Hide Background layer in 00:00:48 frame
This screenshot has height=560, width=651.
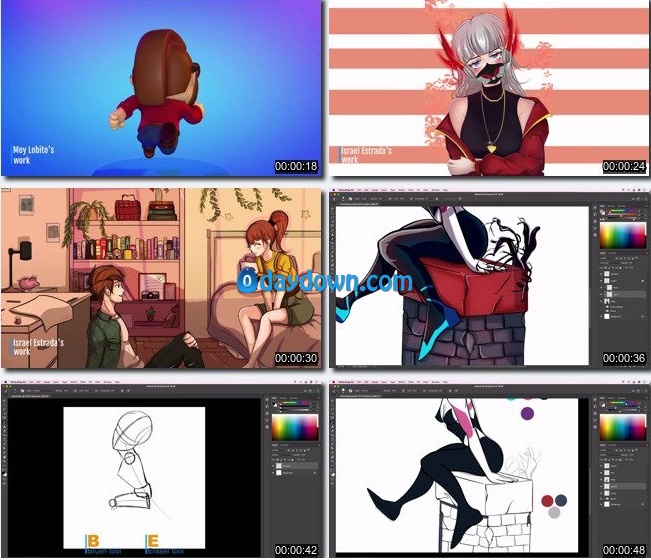601,504
